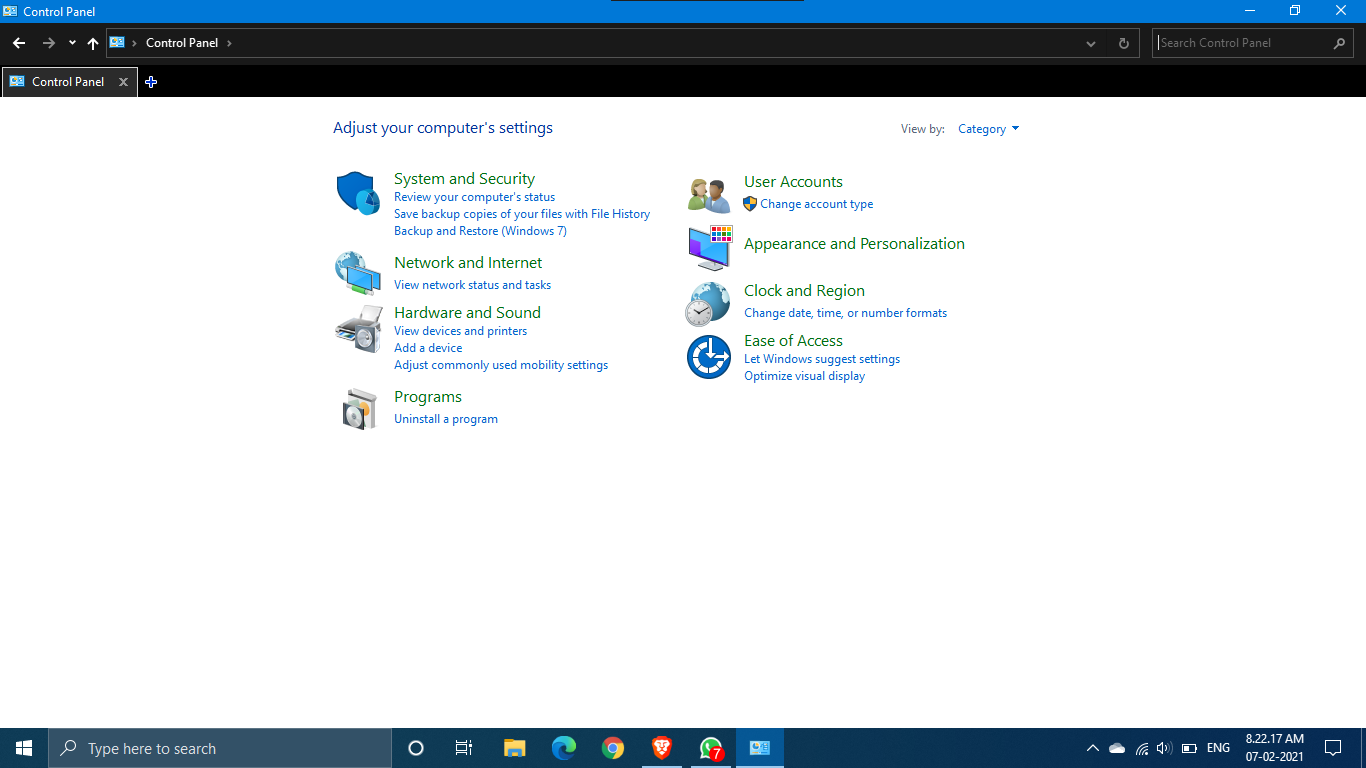
Task: Go back with the back arrow
Action: 19,43
